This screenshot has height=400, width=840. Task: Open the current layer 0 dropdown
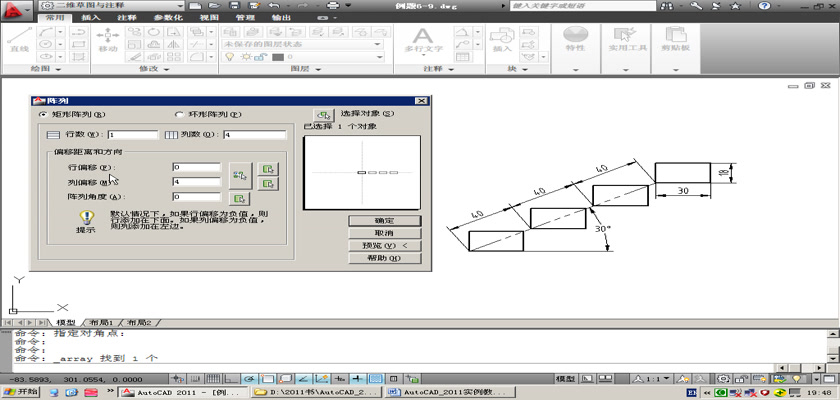pos(302,57)
